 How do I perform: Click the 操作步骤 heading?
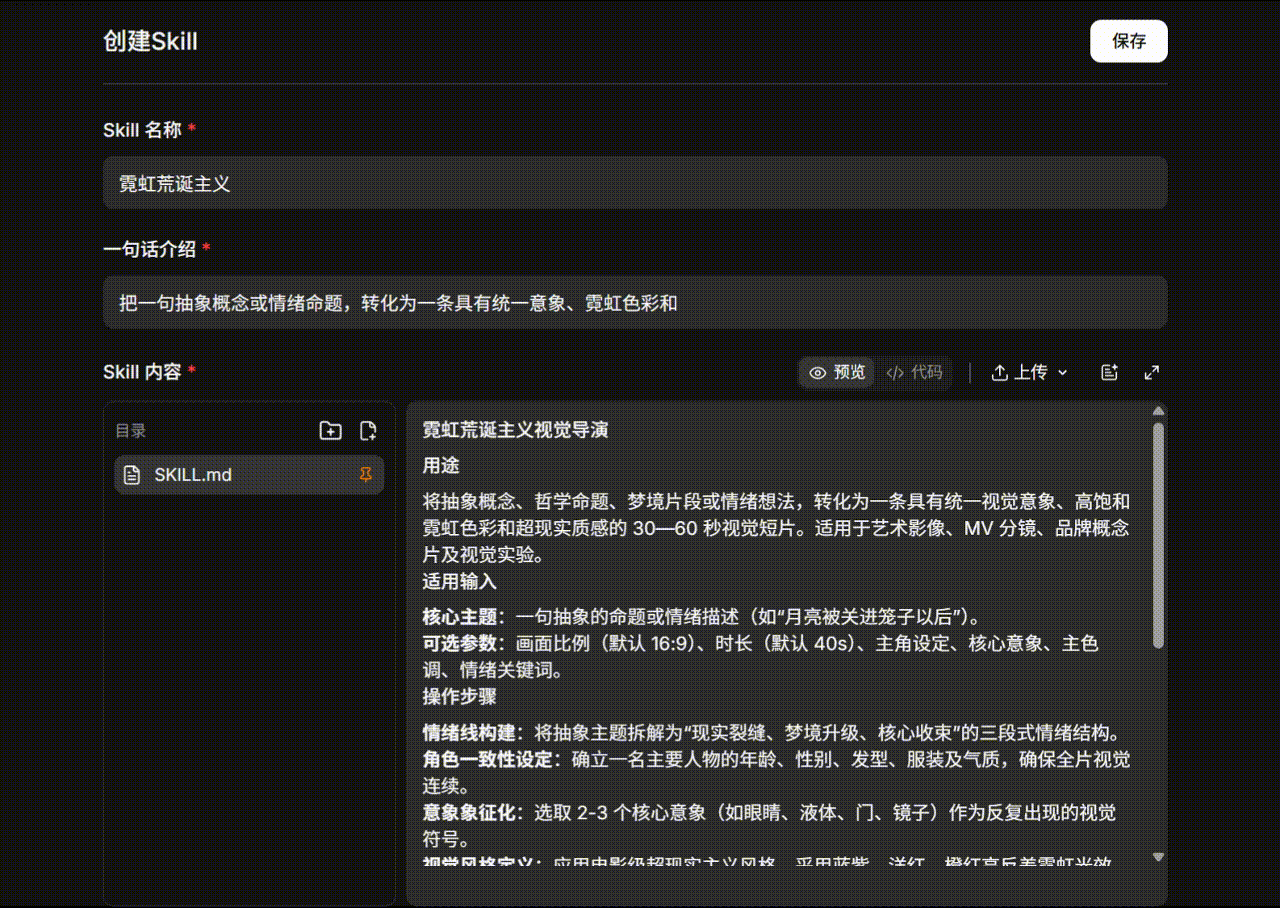click(x=459, y=696)
